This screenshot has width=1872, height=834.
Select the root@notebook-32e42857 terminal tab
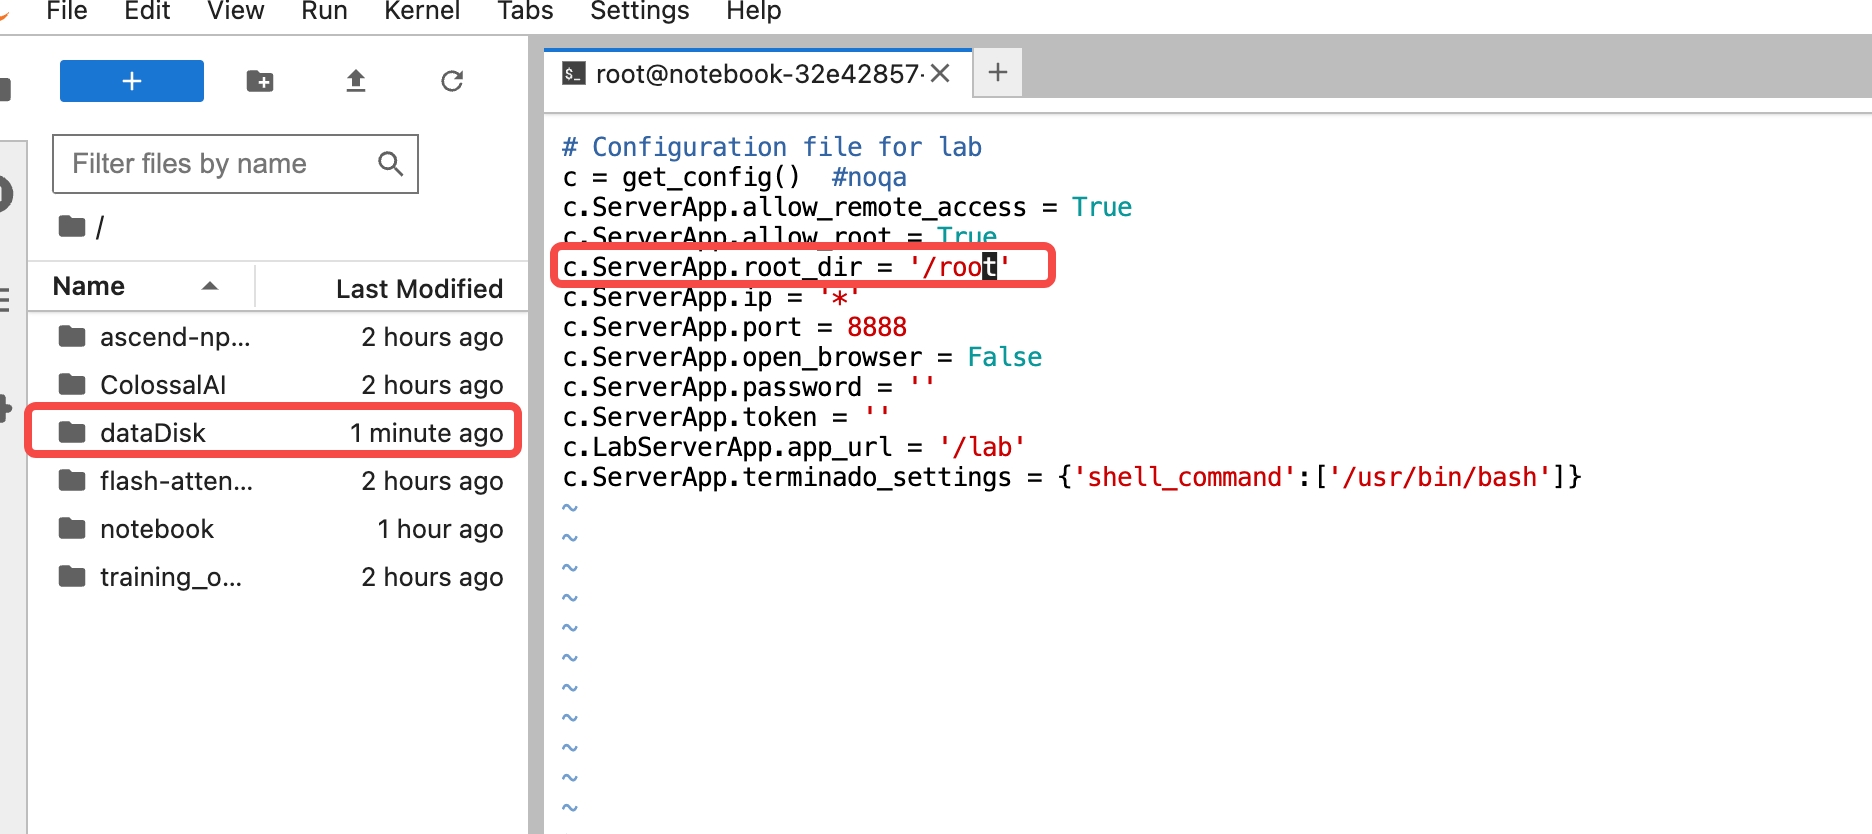tap(758, 74)
